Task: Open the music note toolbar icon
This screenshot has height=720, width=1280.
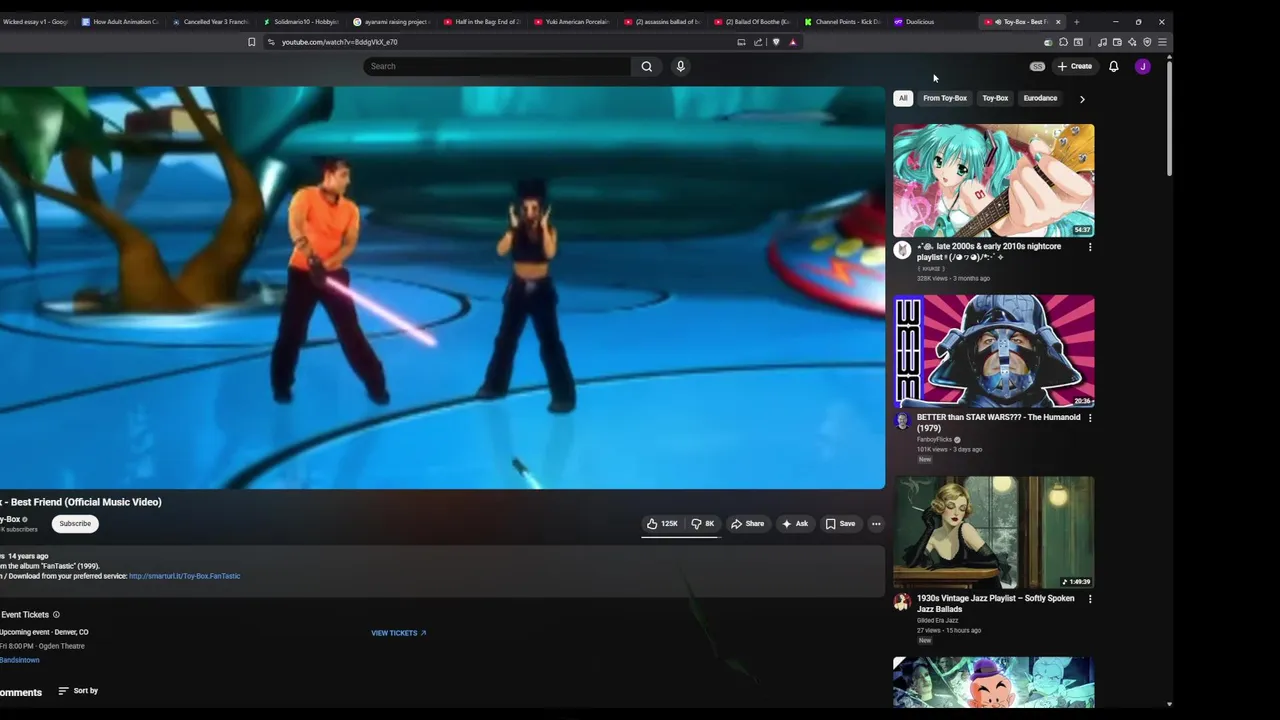Action: 1102,42
